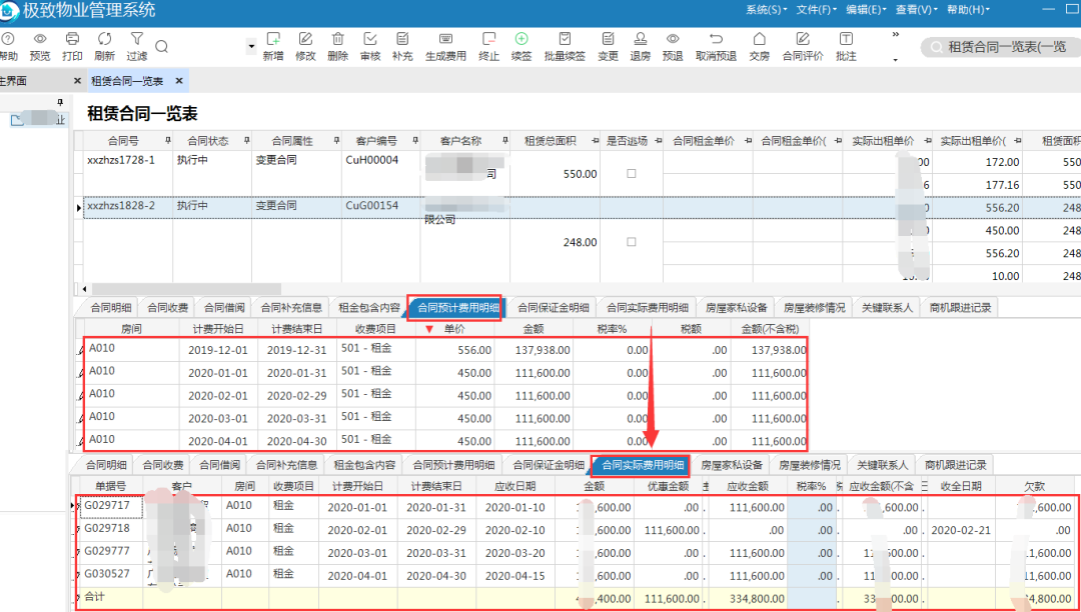Click the 审核 approve icon

click(370, 46)
